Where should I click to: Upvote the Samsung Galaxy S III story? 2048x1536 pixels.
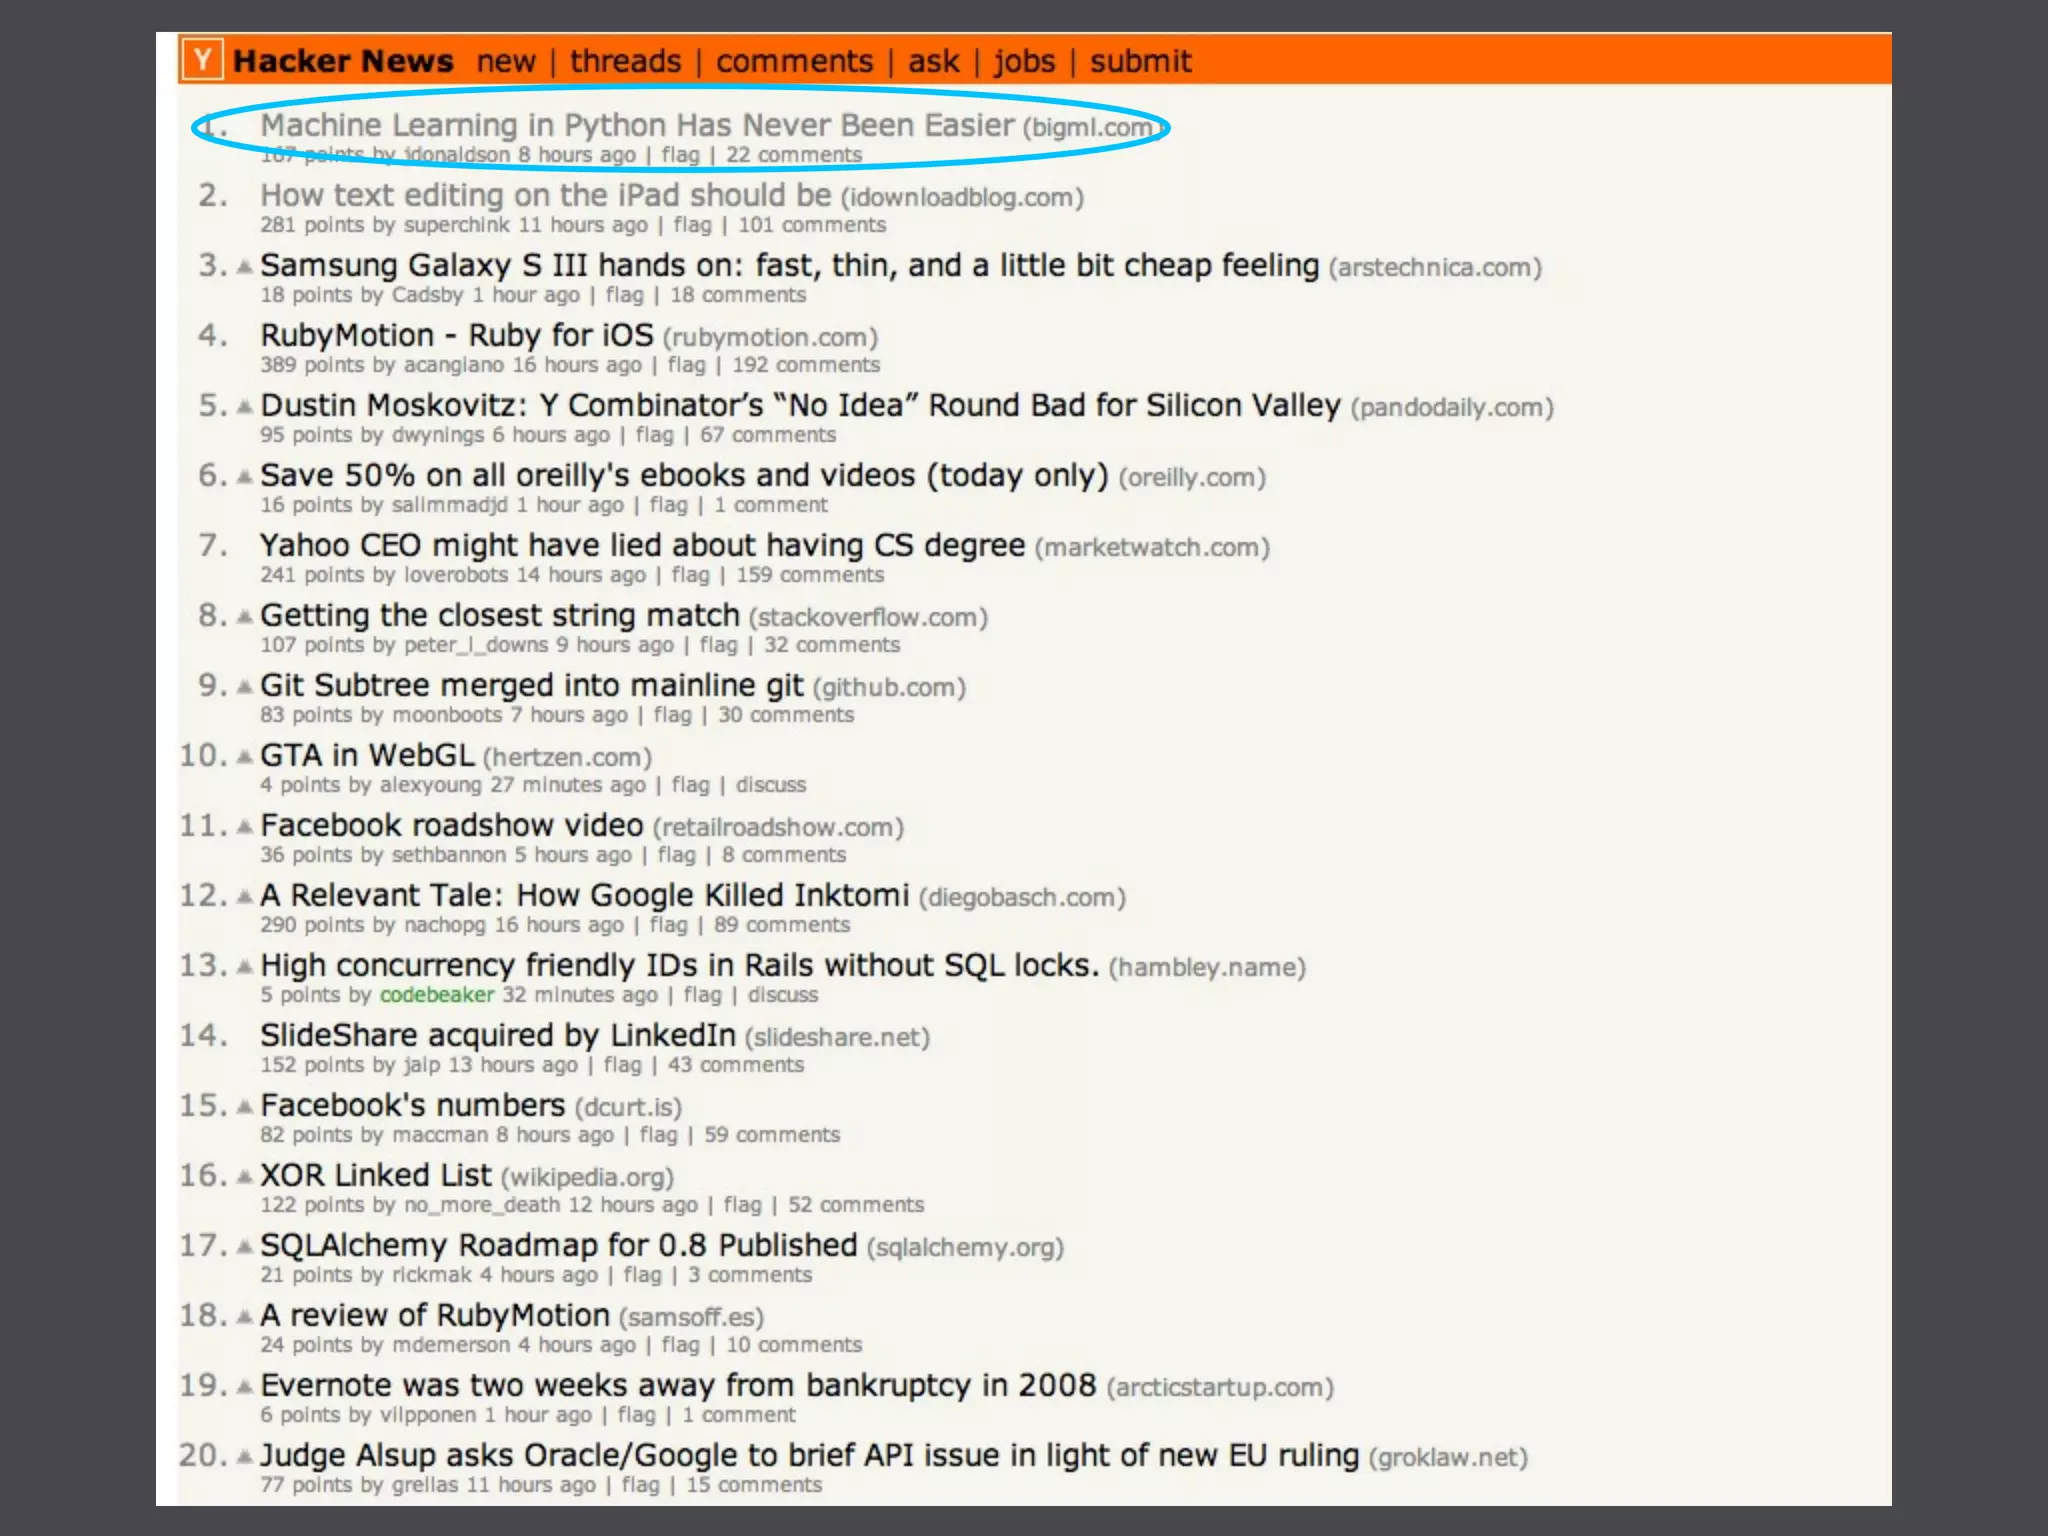point(245,267)
